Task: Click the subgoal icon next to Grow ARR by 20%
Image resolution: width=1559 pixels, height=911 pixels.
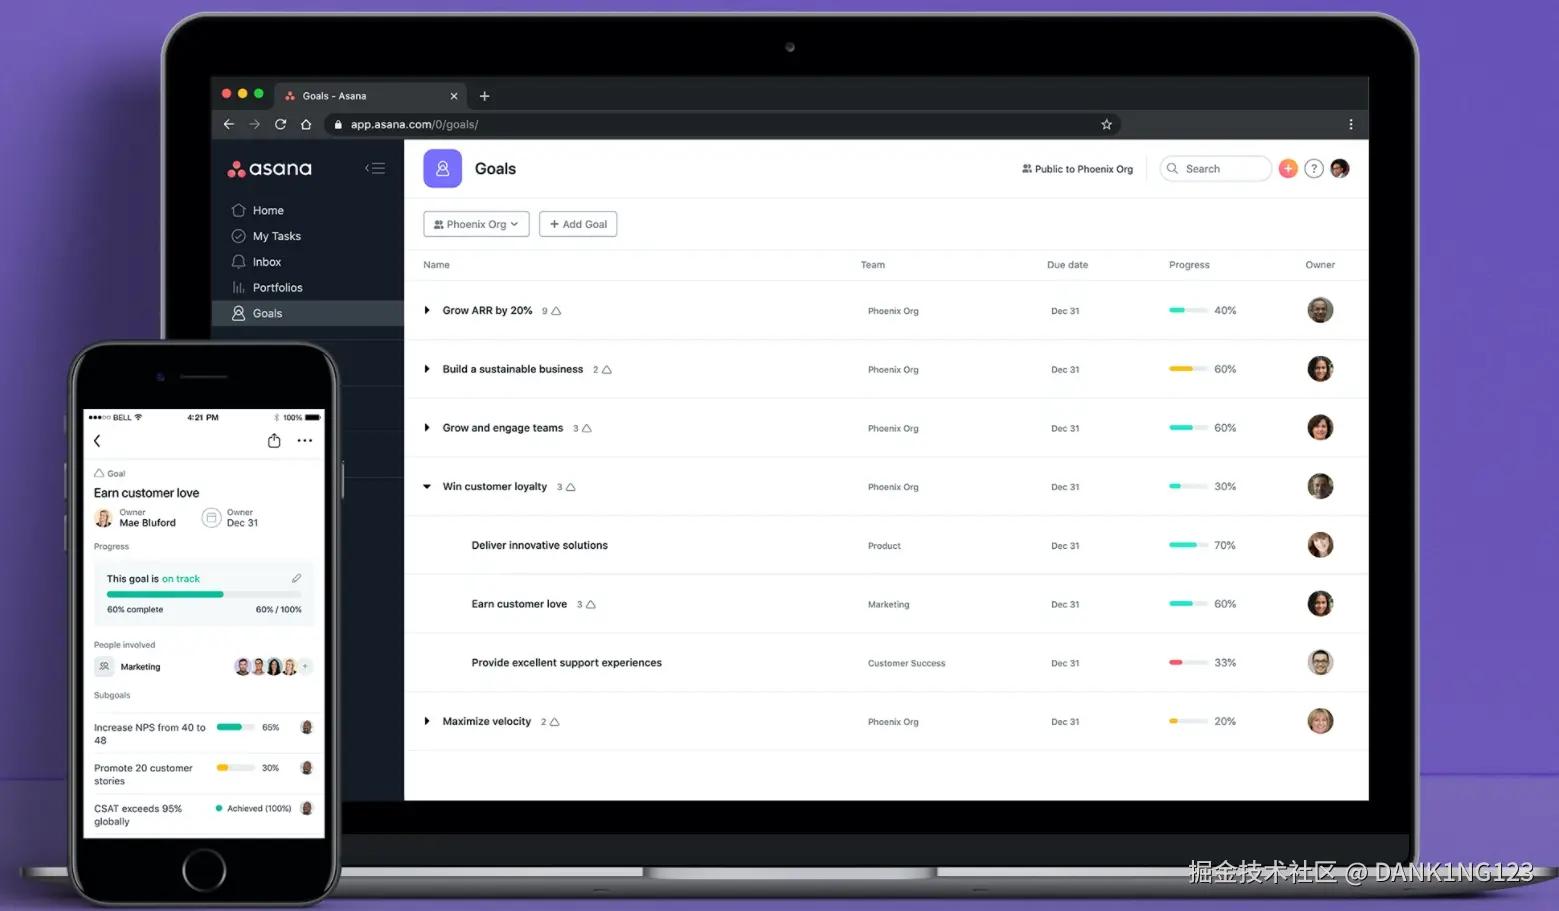Action: (x=556, y=311)
